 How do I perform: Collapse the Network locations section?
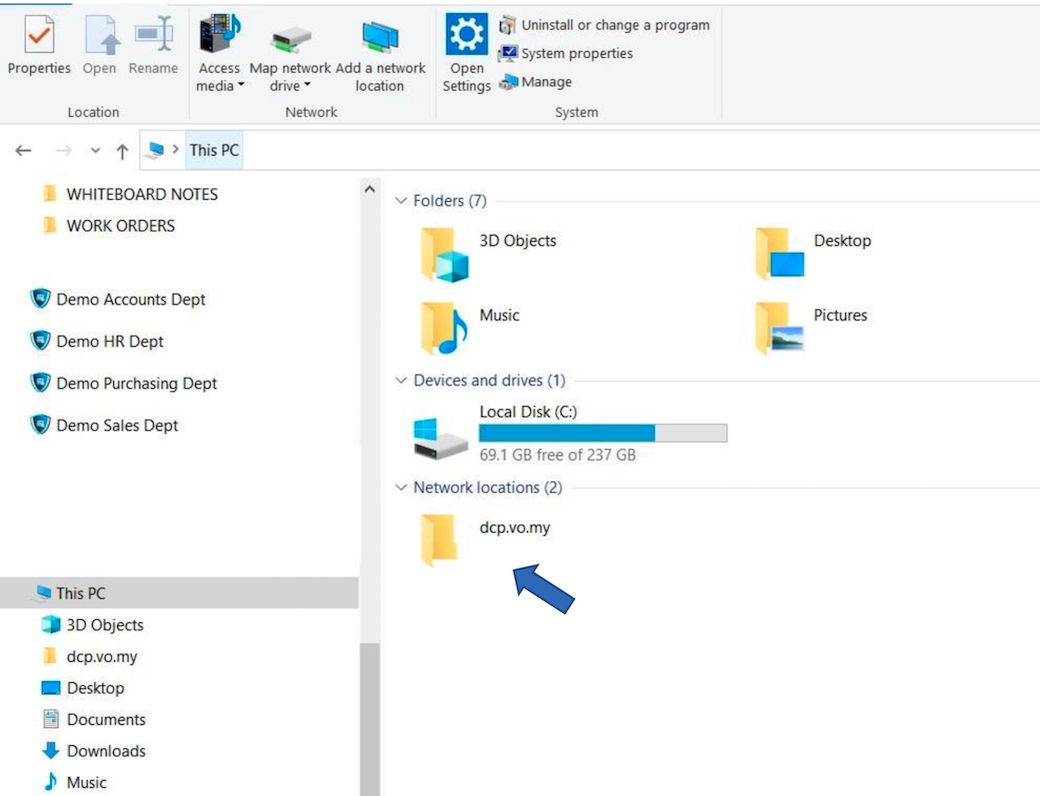coord(402,488)
